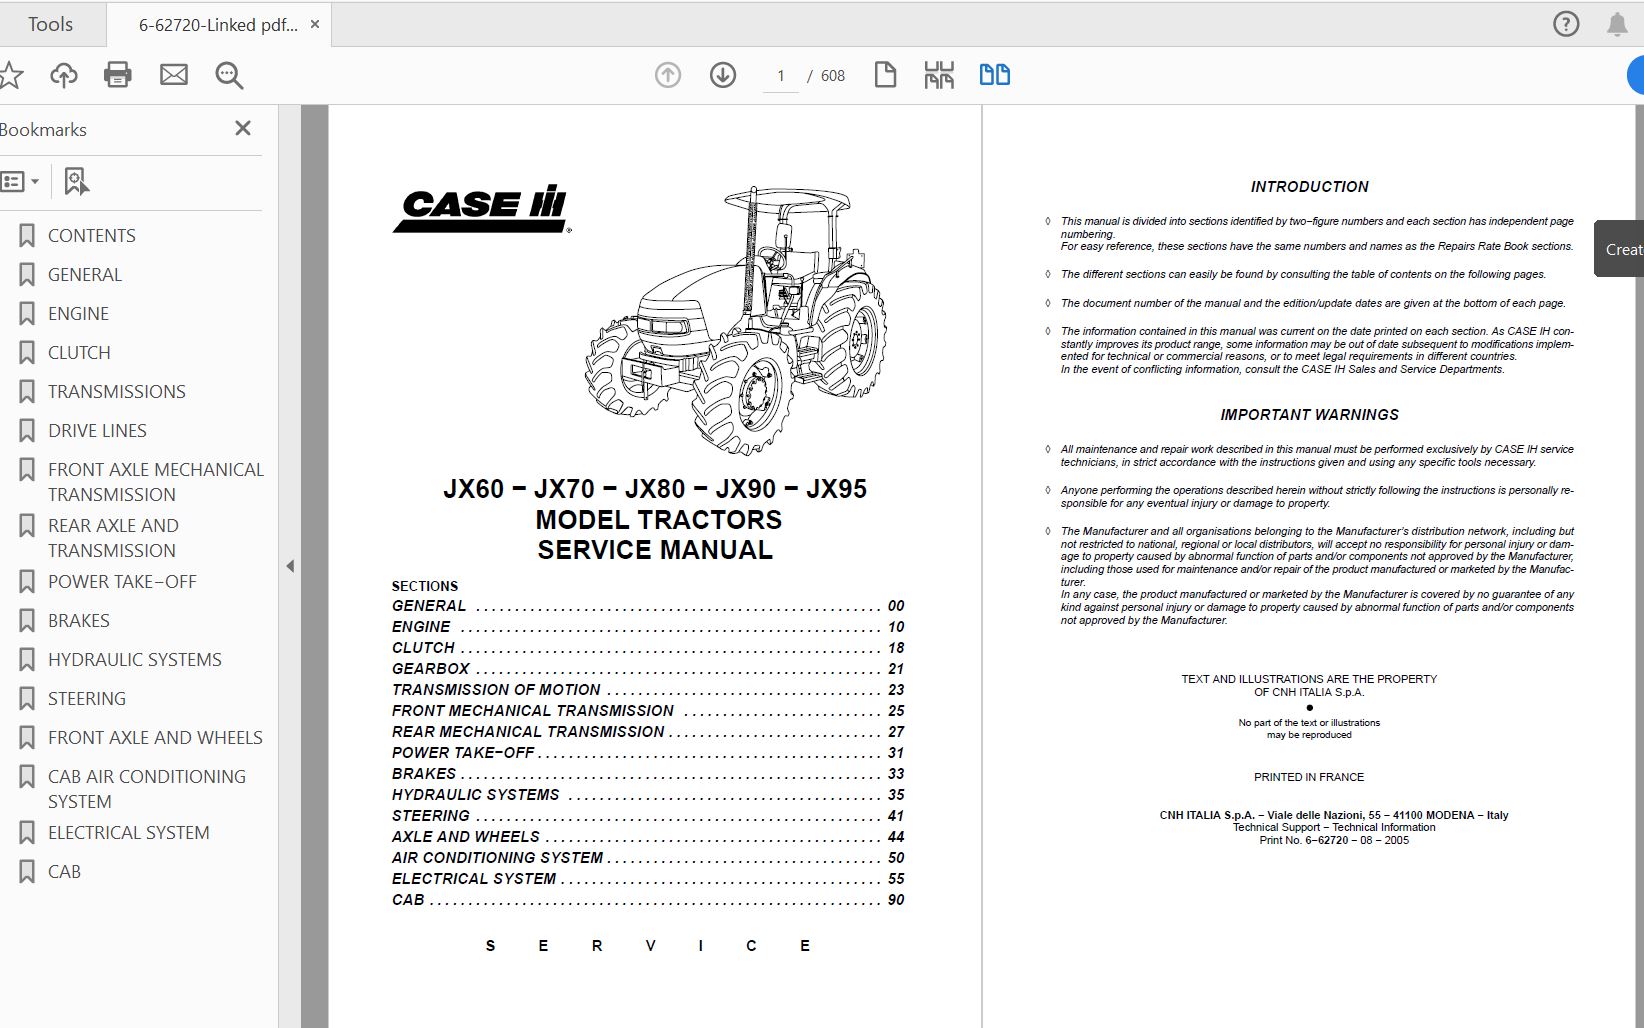This screenshot has width=1644, height=1028.
Task: Open the CONTENTS bookmark
Action: point(92,235)
